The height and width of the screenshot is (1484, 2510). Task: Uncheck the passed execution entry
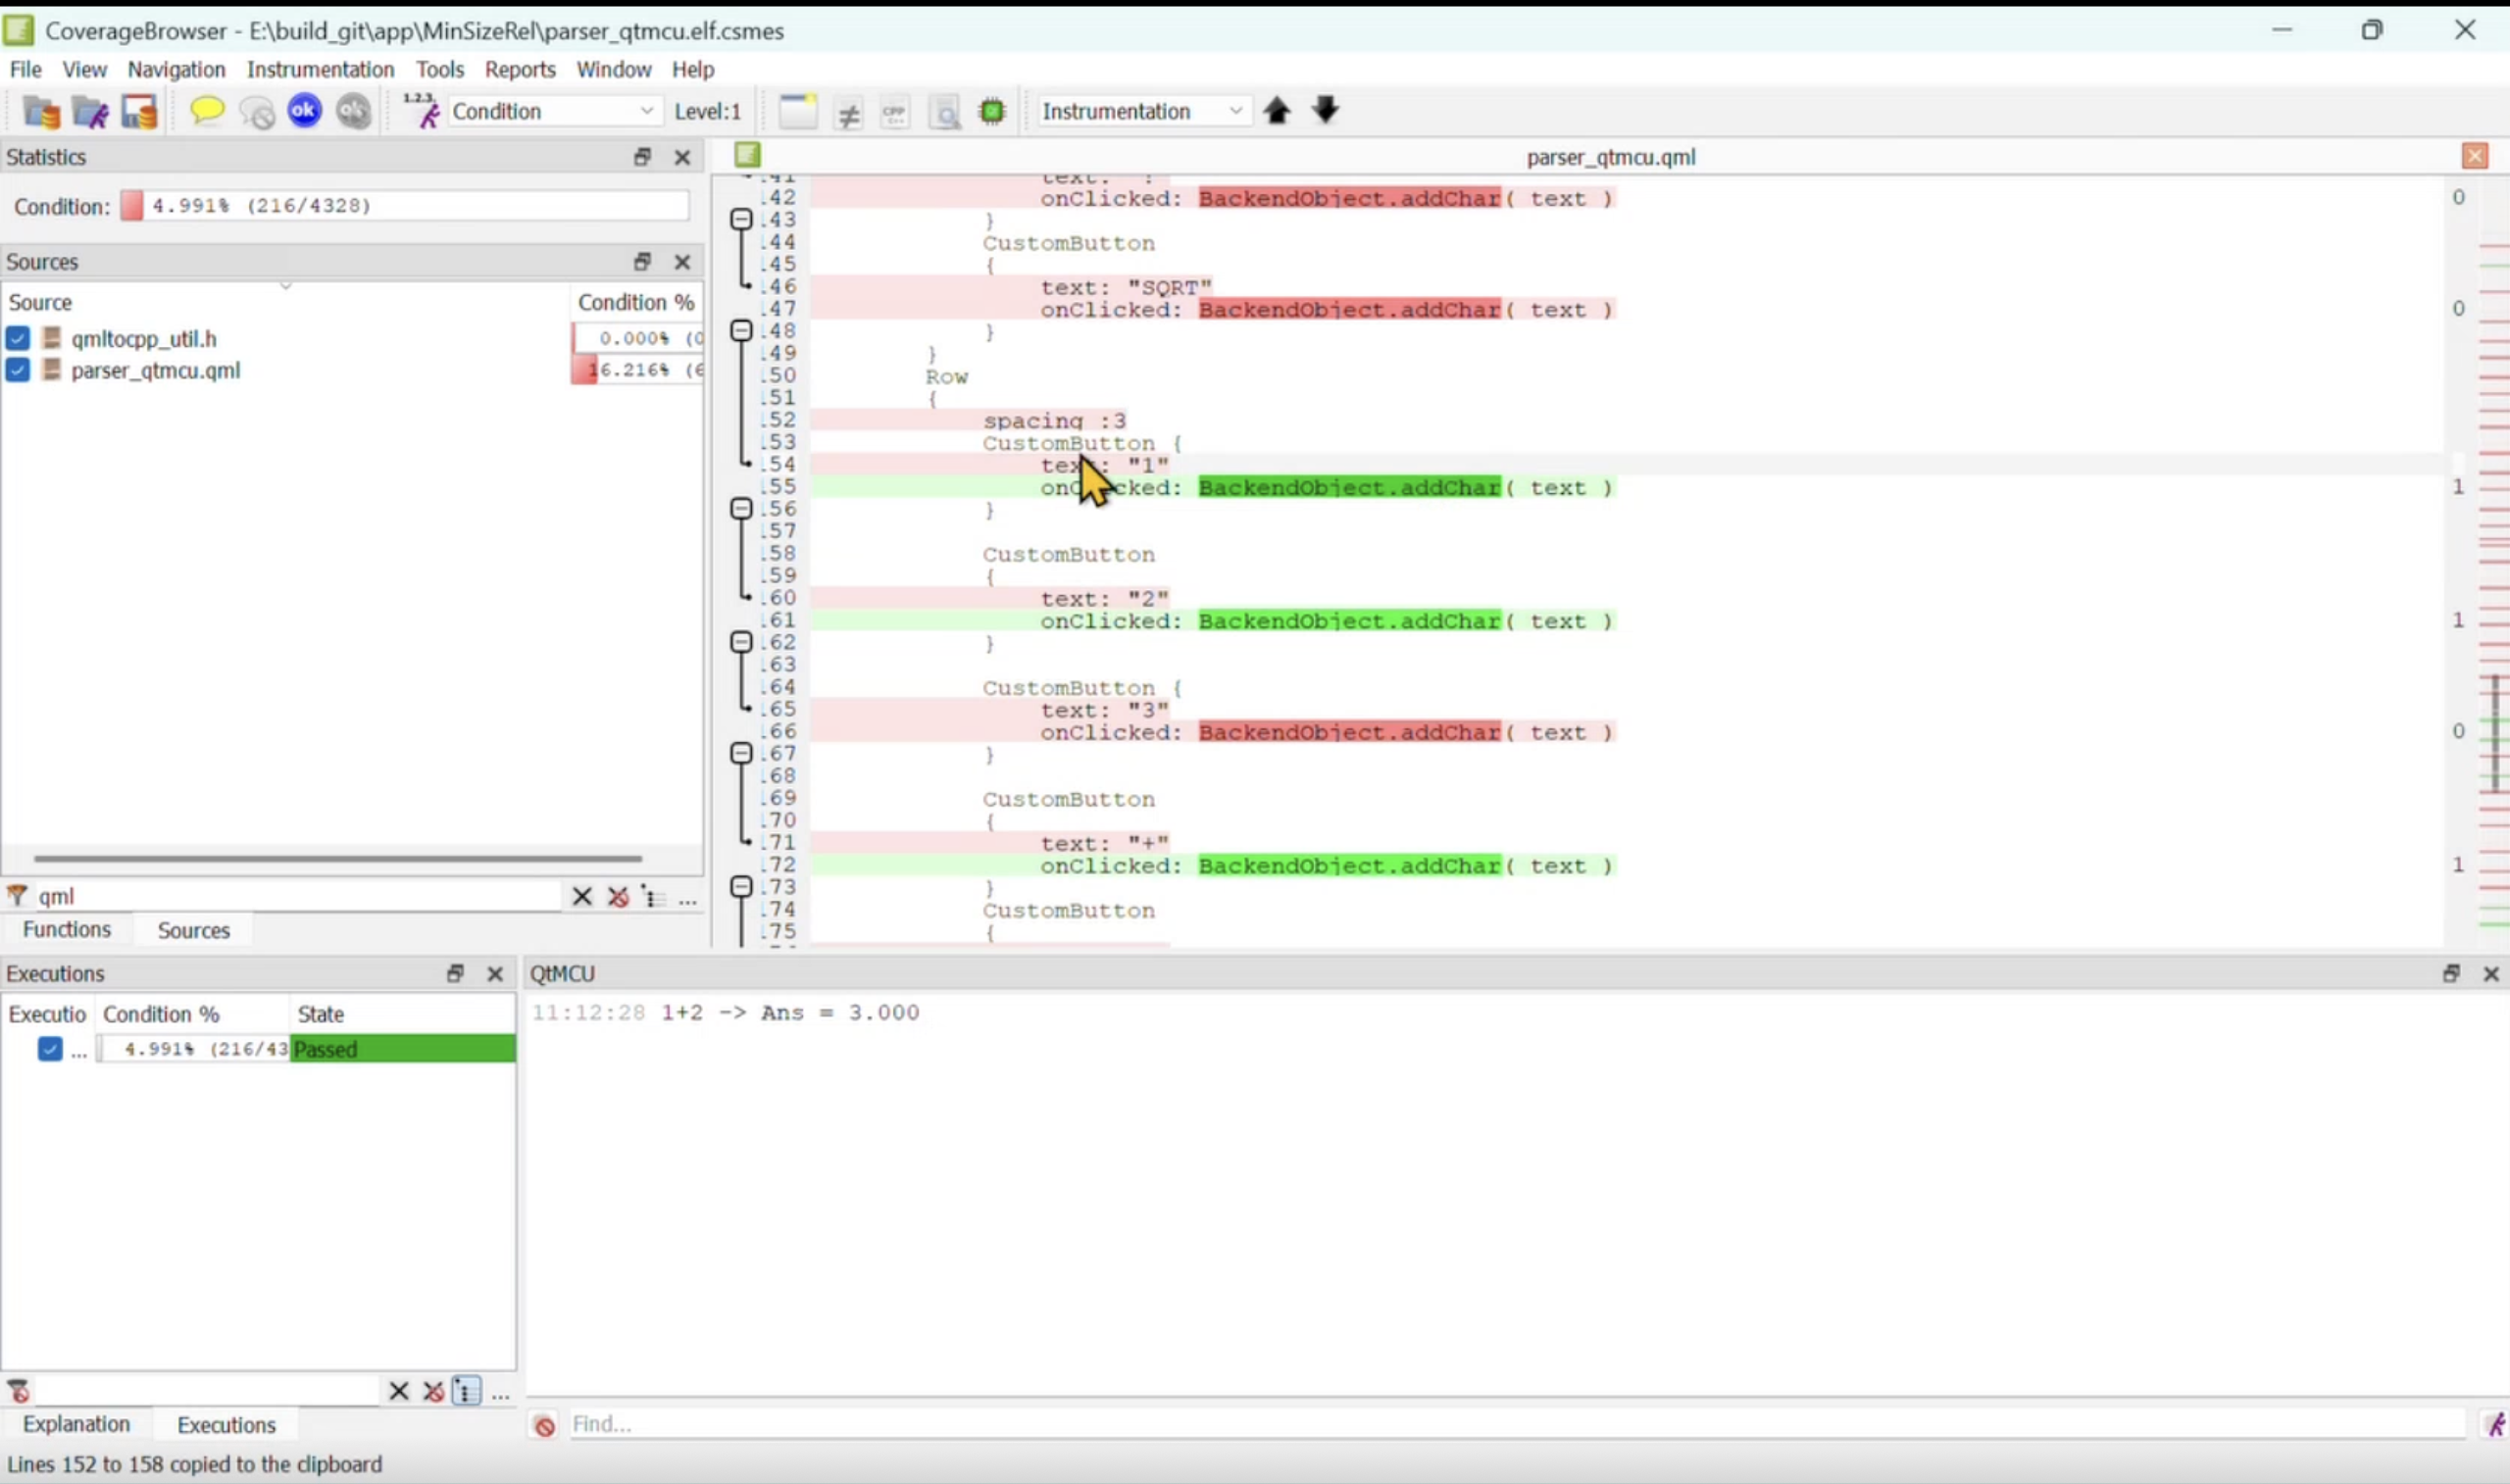[50, 1048]
